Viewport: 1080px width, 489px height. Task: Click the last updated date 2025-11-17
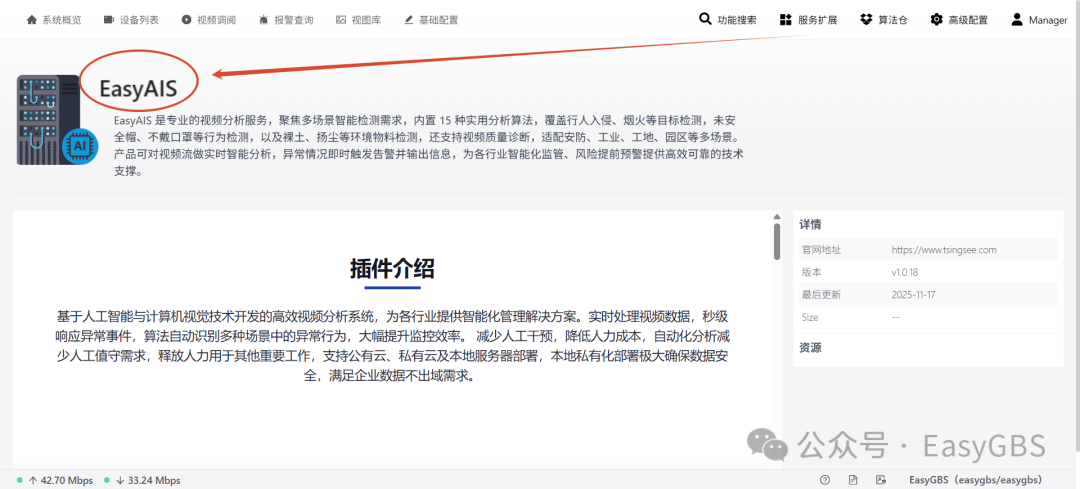tap(913, 295)
